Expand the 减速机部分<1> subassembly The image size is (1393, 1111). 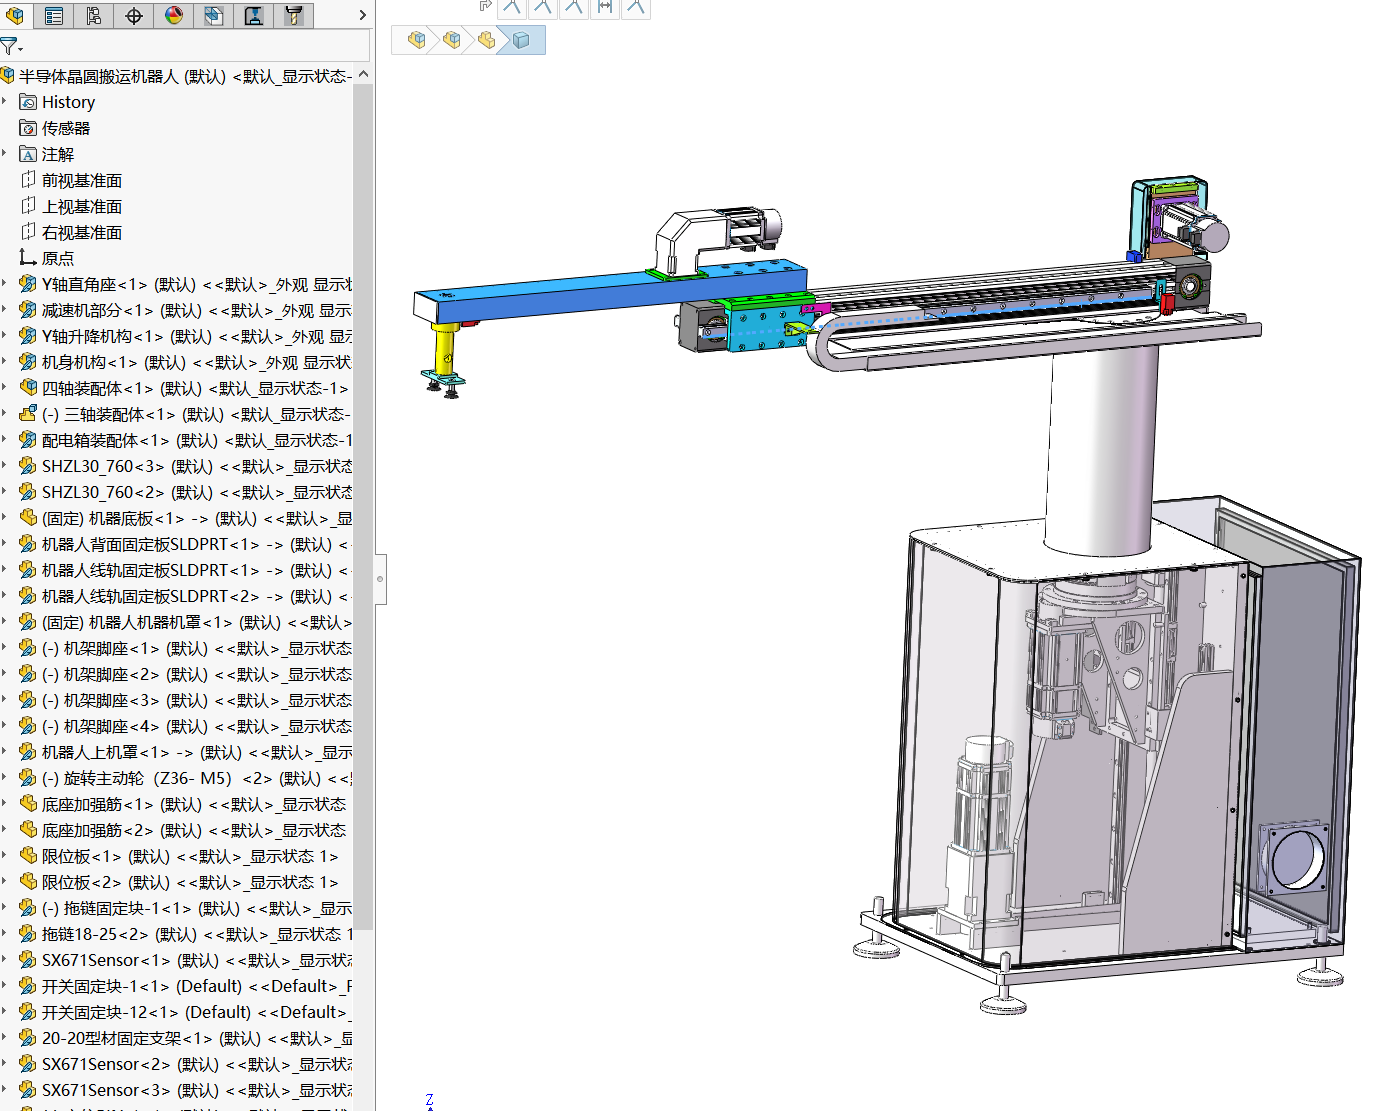[x=5, y=310]
